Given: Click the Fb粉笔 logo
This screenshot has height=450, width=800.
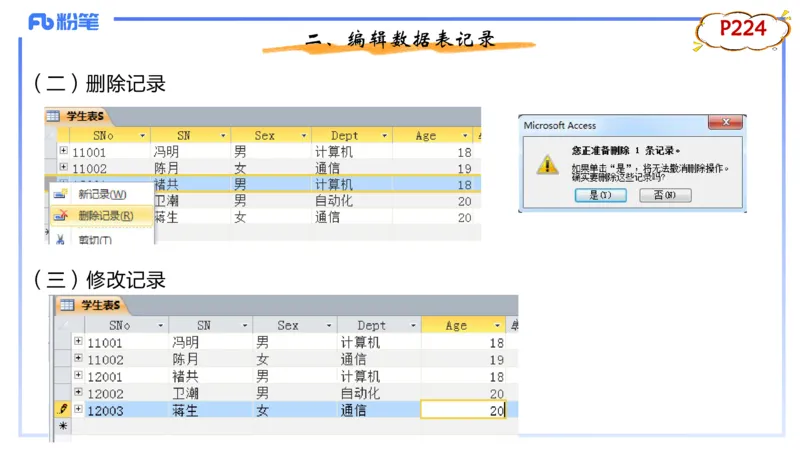Looking at the screenshot, I should (64, 21).
